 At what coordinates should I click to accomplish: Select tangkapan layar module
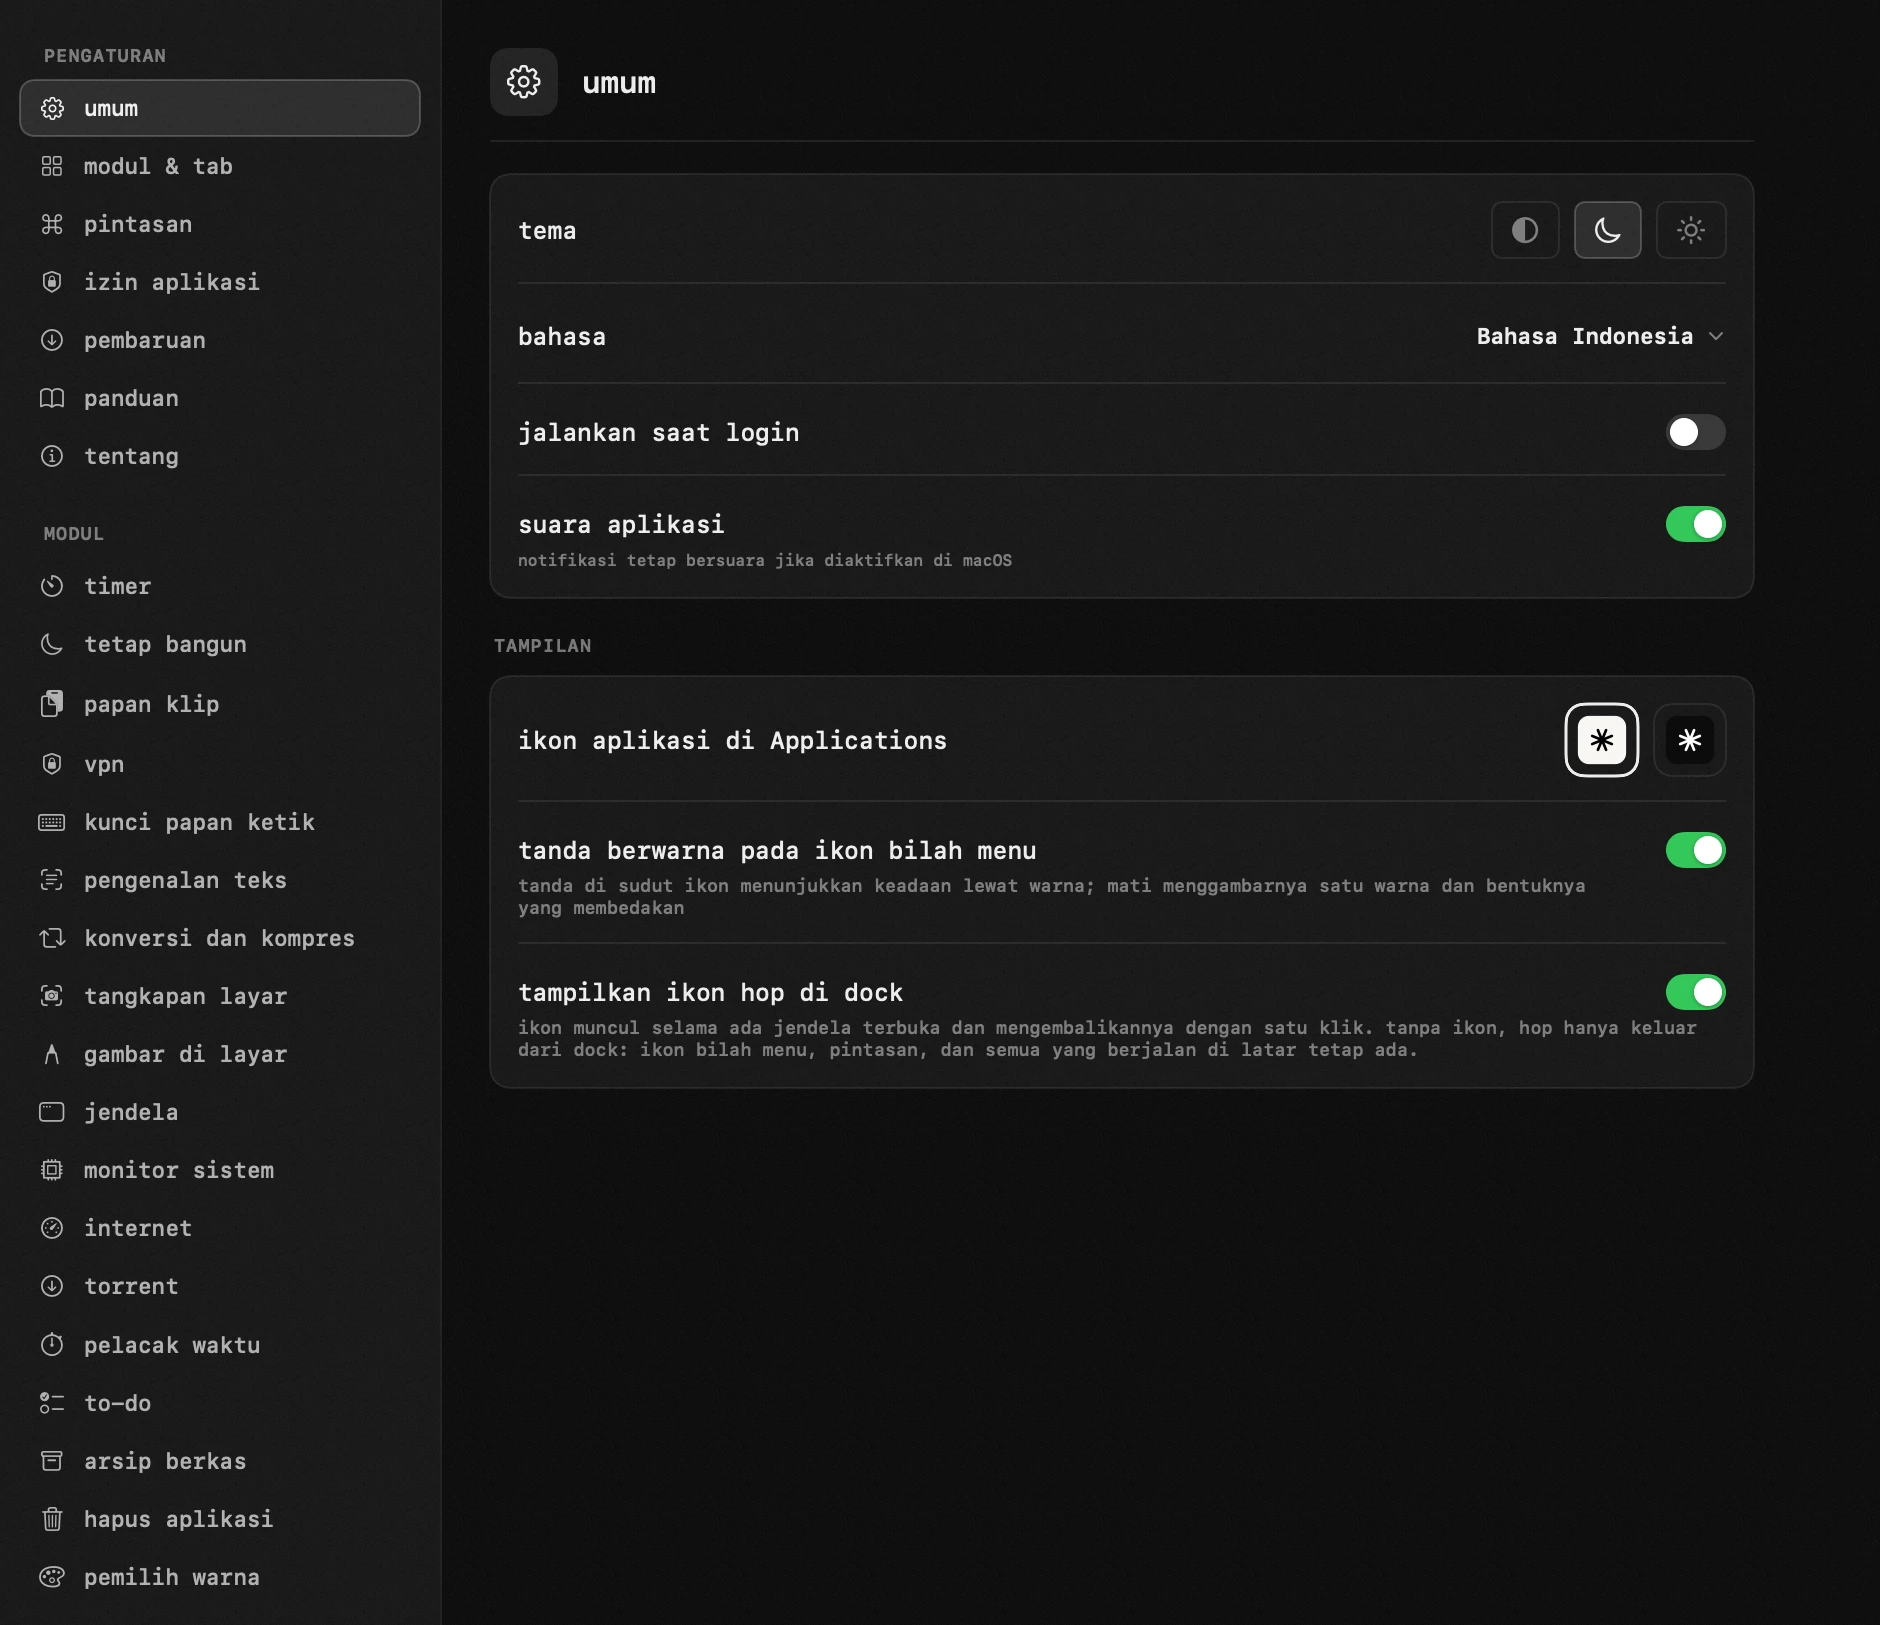coord(220,996)
